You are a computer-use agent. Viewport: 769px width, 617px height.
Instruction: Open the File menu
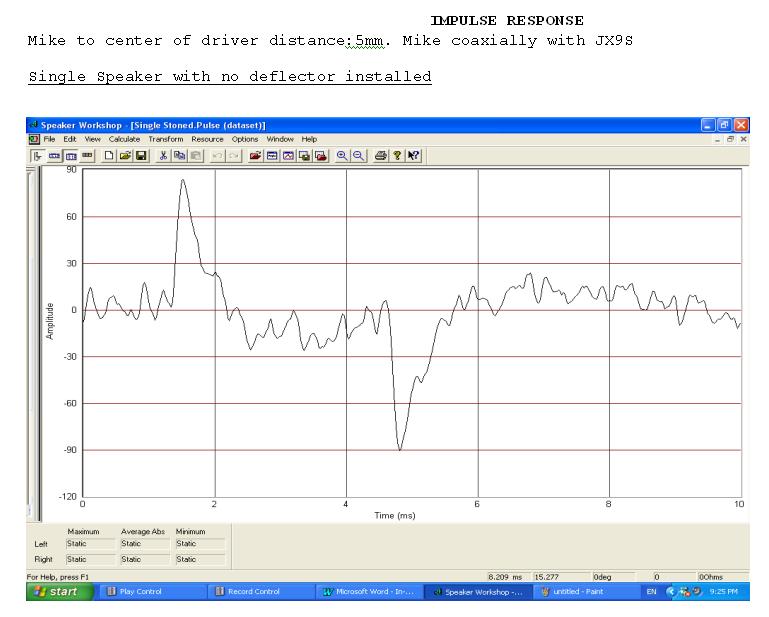coord(50,139)
